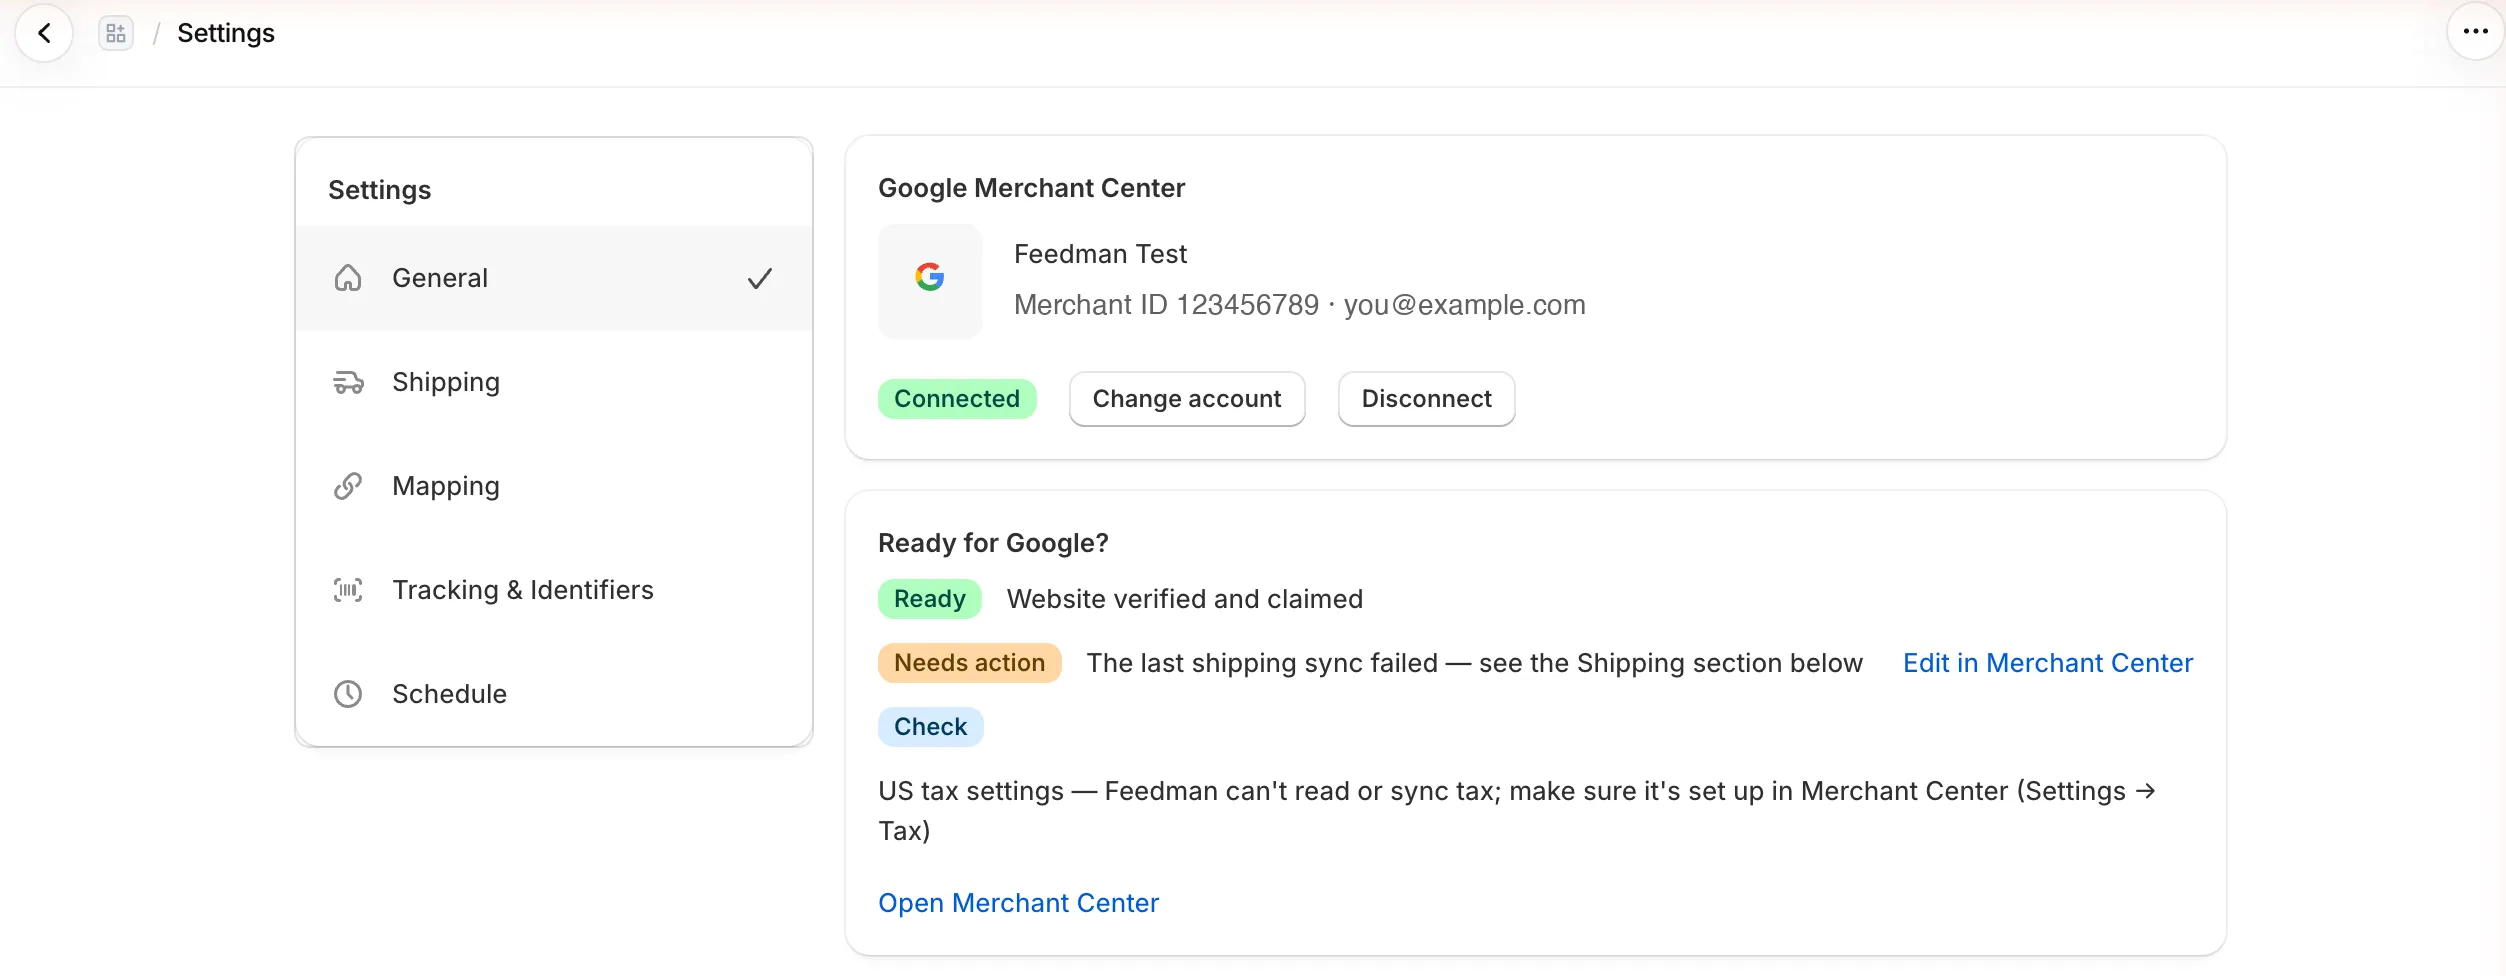Select the General settings section
Image resolution: width=2506 pixels, height=976 pixels.
pos(554,278)
